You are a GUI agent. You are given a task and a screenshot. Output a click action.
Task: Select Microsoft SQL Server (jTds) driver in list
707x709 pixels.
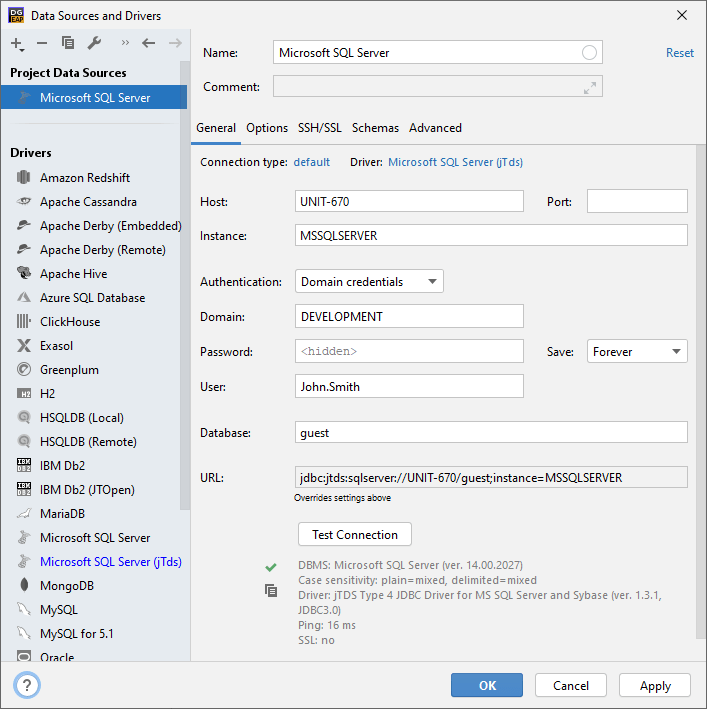click(x=94, y=561)
